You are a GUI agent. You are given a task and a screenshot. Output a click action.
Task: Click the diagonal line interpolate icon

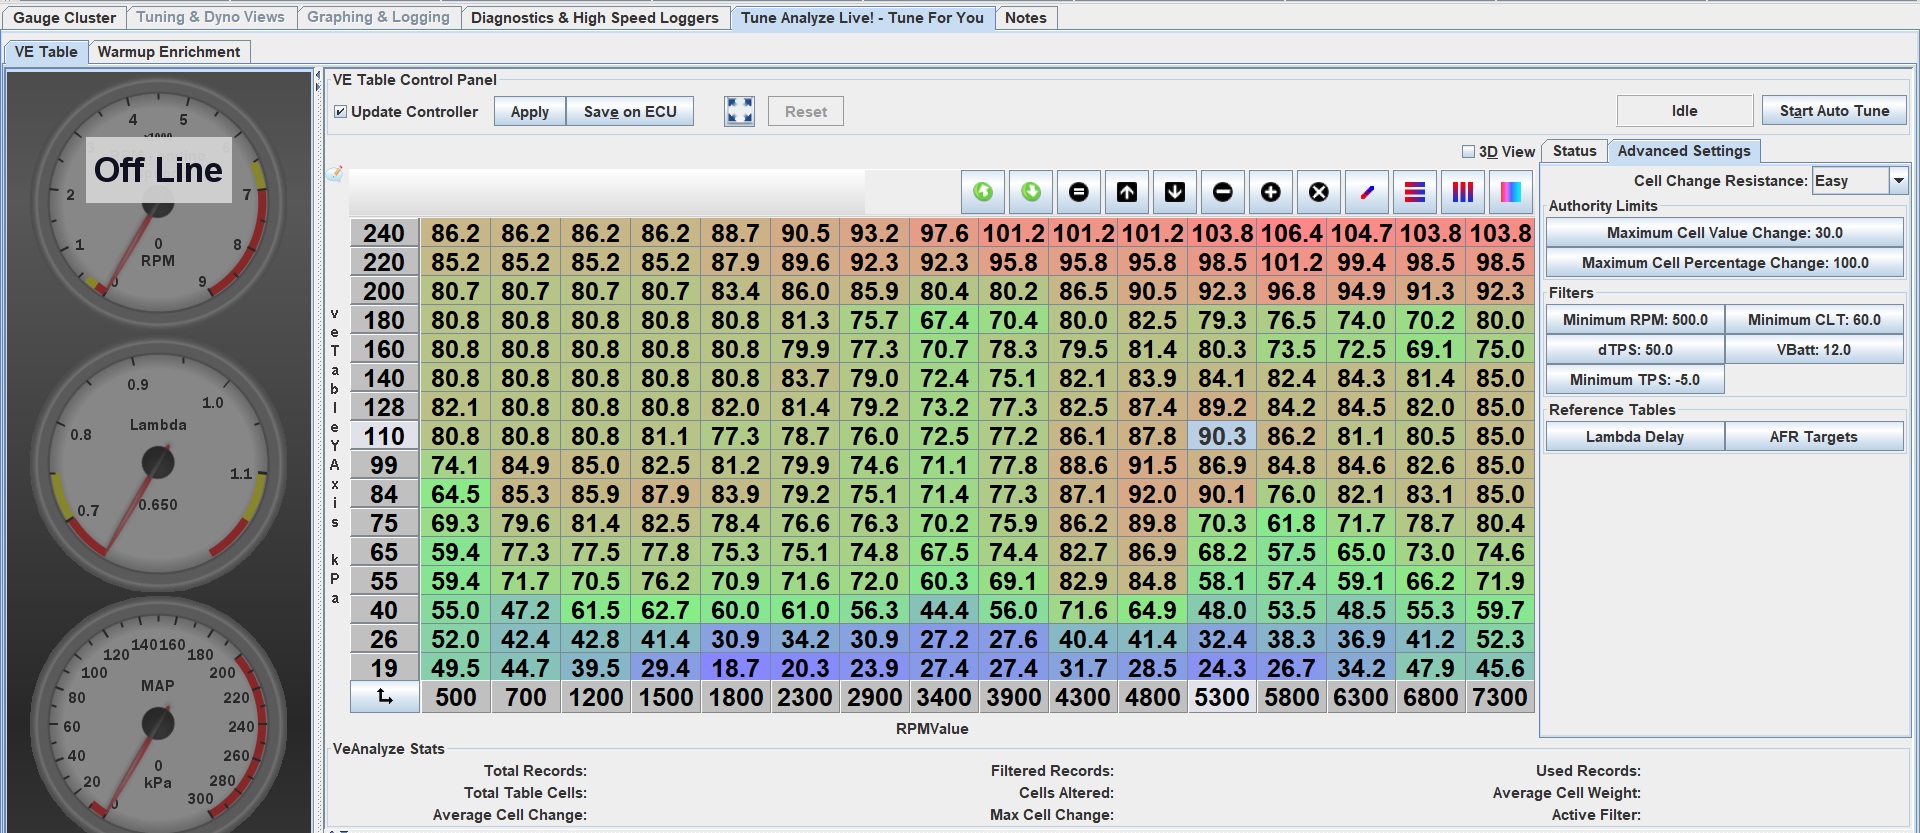tap(1366, 192)
